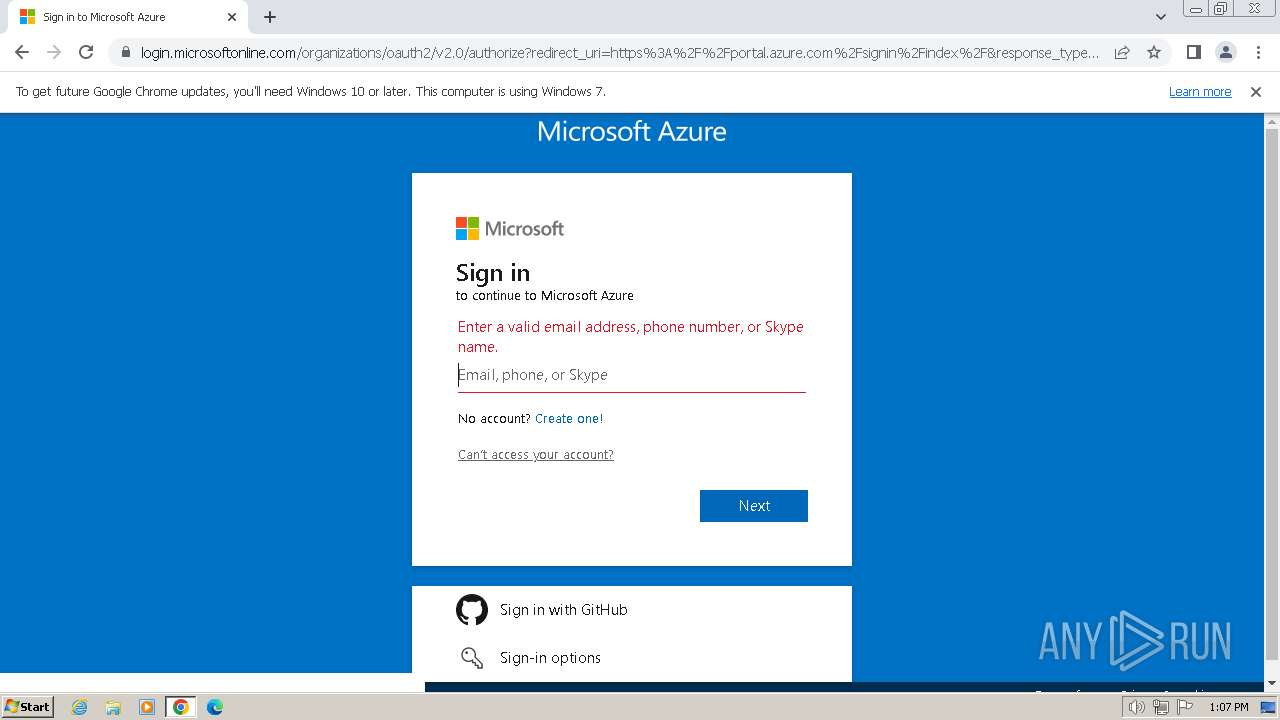
Task: Dismiss the Chrome update notification bar
Action: tap(1256, 92)
